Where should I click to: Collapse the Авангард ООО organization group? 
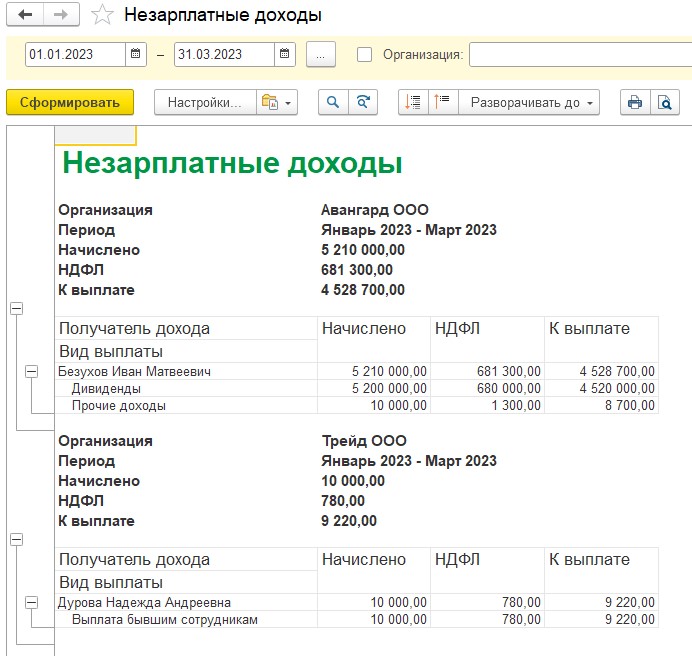pos(16,309)
